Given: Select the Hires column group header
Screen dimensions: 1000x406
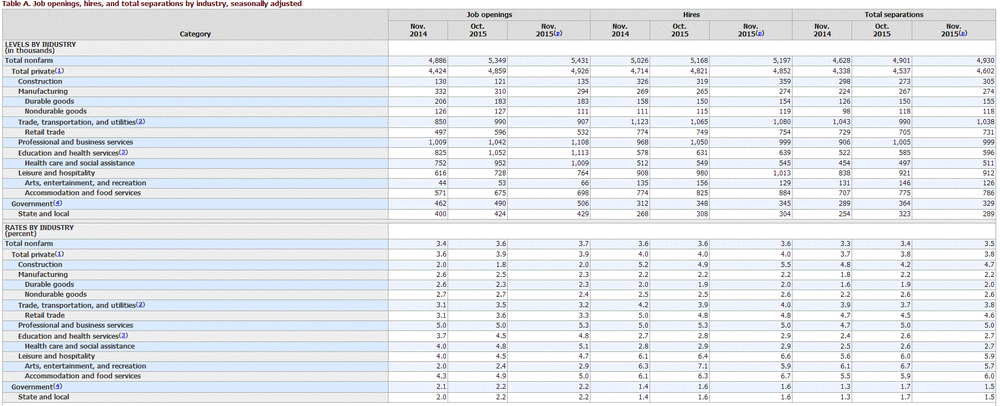Looking at the screenshot, I should click(x=691, y=16).
